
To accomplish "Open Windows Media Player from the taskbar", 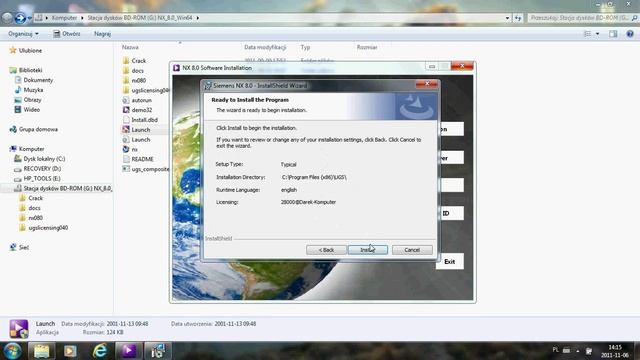I will click(x=70, y=351).
